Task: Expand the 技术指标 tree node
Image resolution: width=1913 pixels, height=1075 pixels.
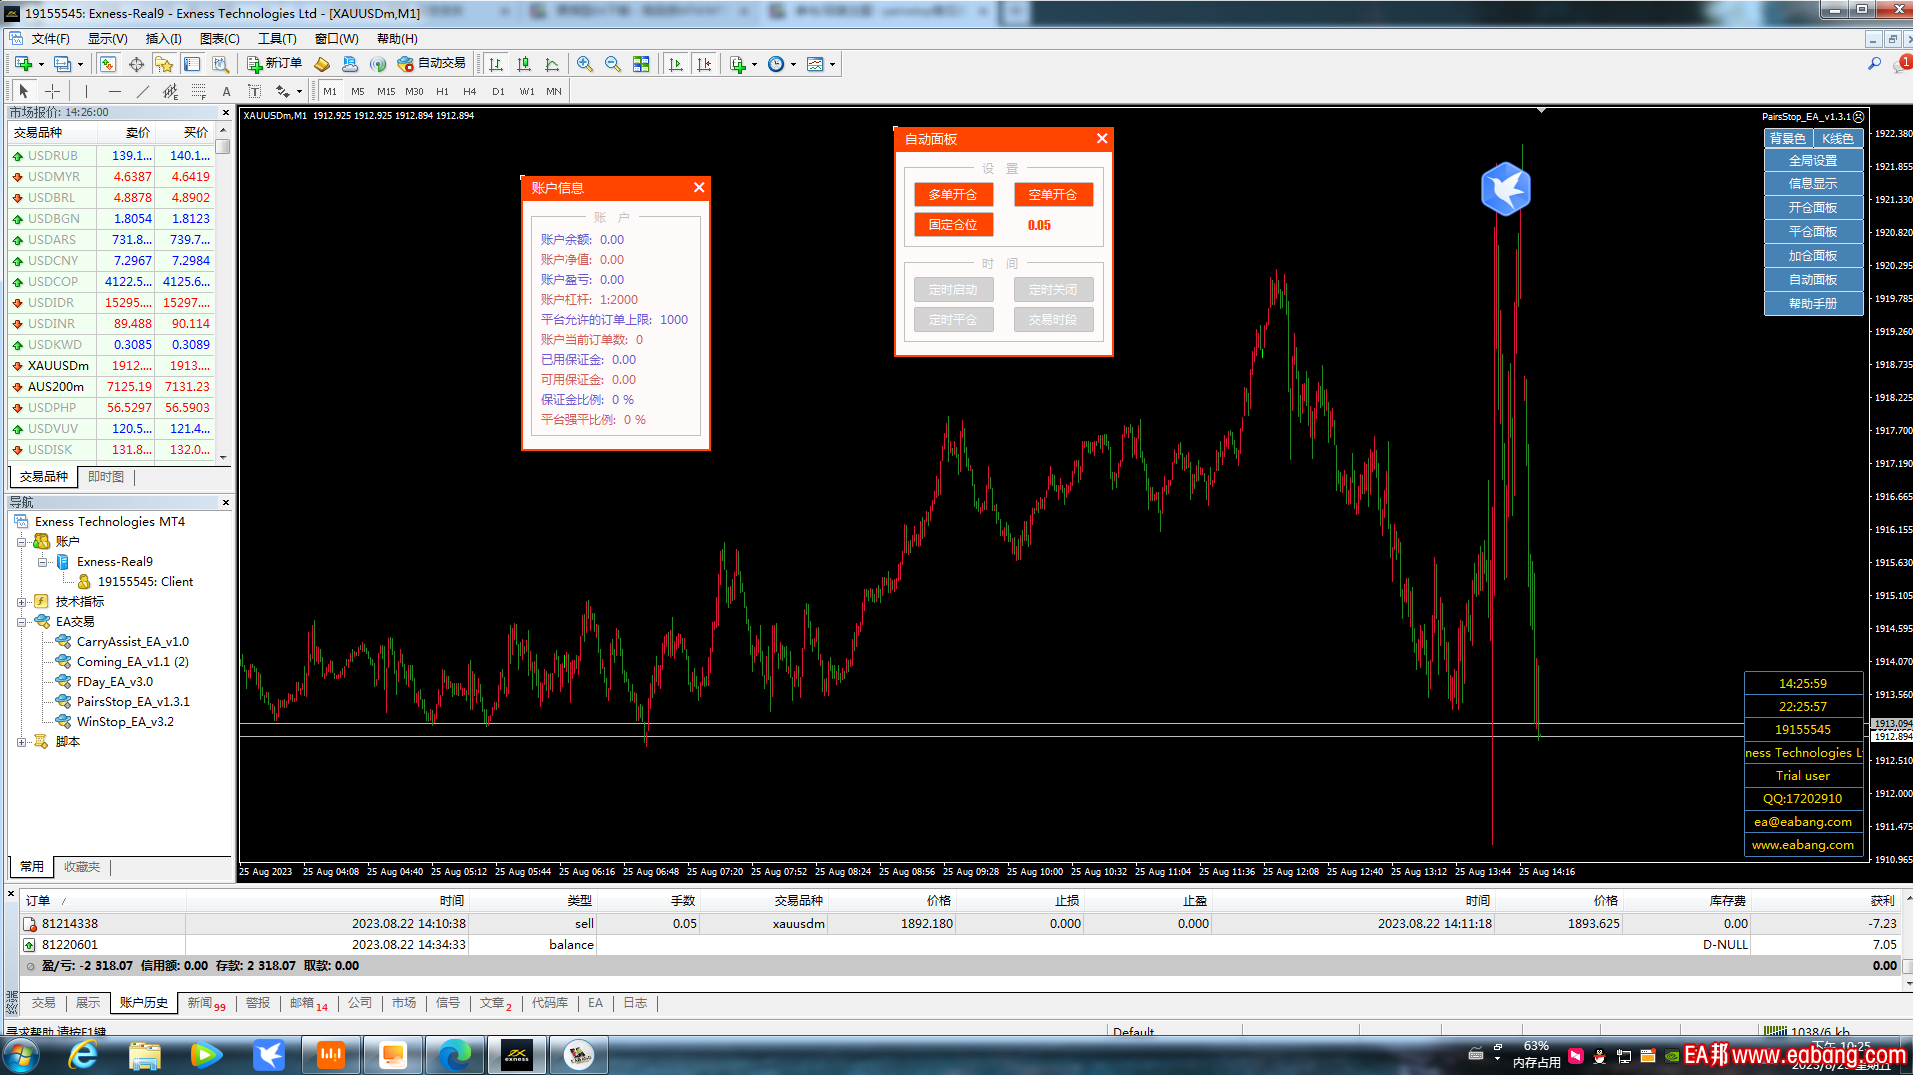Action: (x=21, y=602)
